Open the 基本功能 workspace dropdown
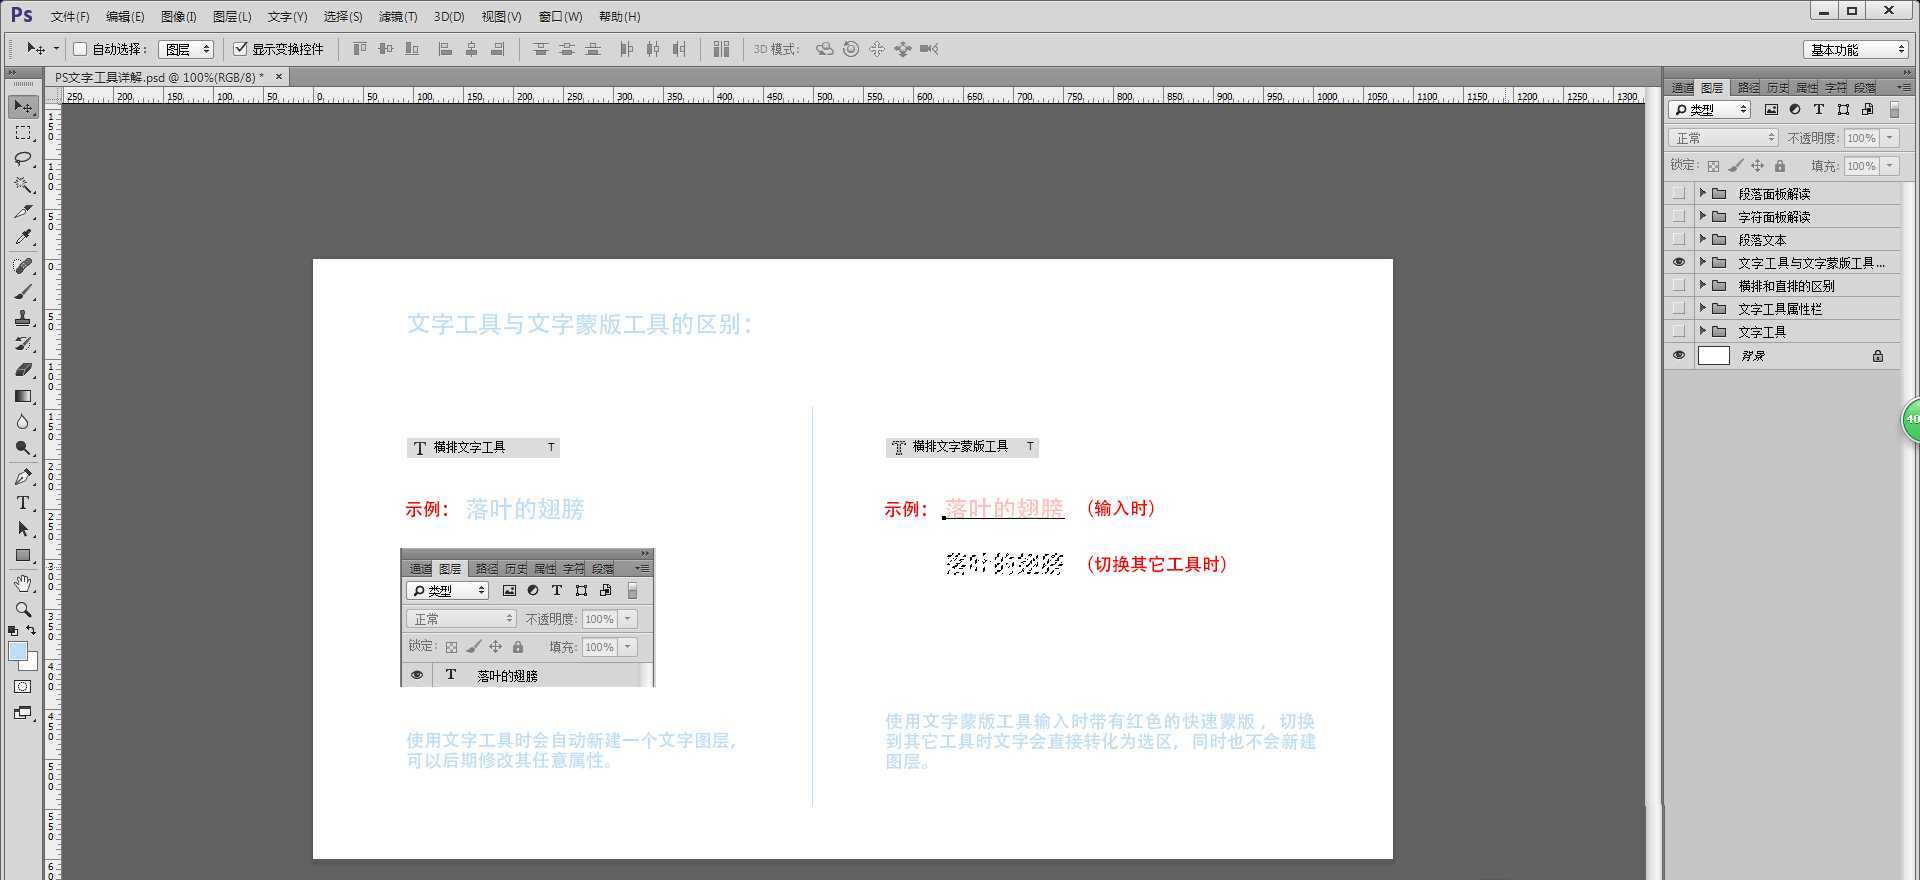The image size is (1920, 880). 1856,49
